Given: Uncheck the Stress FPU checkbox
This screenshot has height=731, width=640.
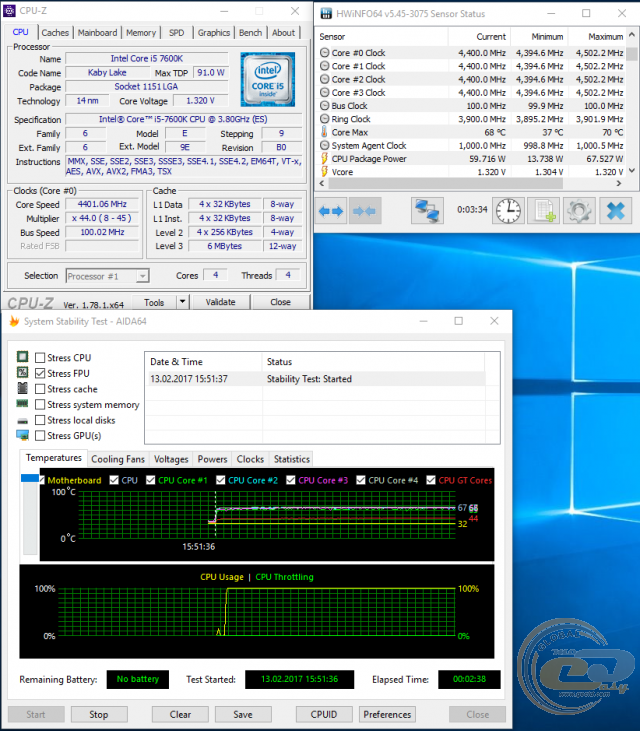Looking at the screenshot, I should tap(40, 373).
